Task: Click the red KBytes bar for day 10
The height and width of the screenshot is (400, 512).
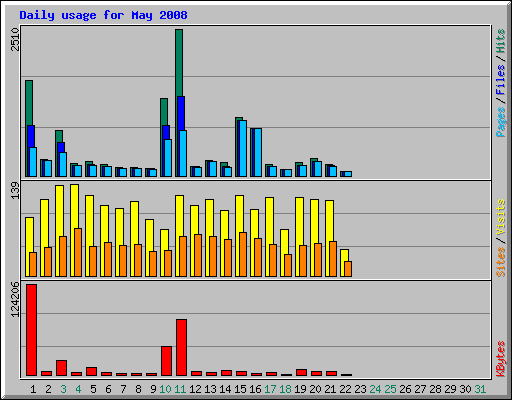Action: [x=166, y=361]
